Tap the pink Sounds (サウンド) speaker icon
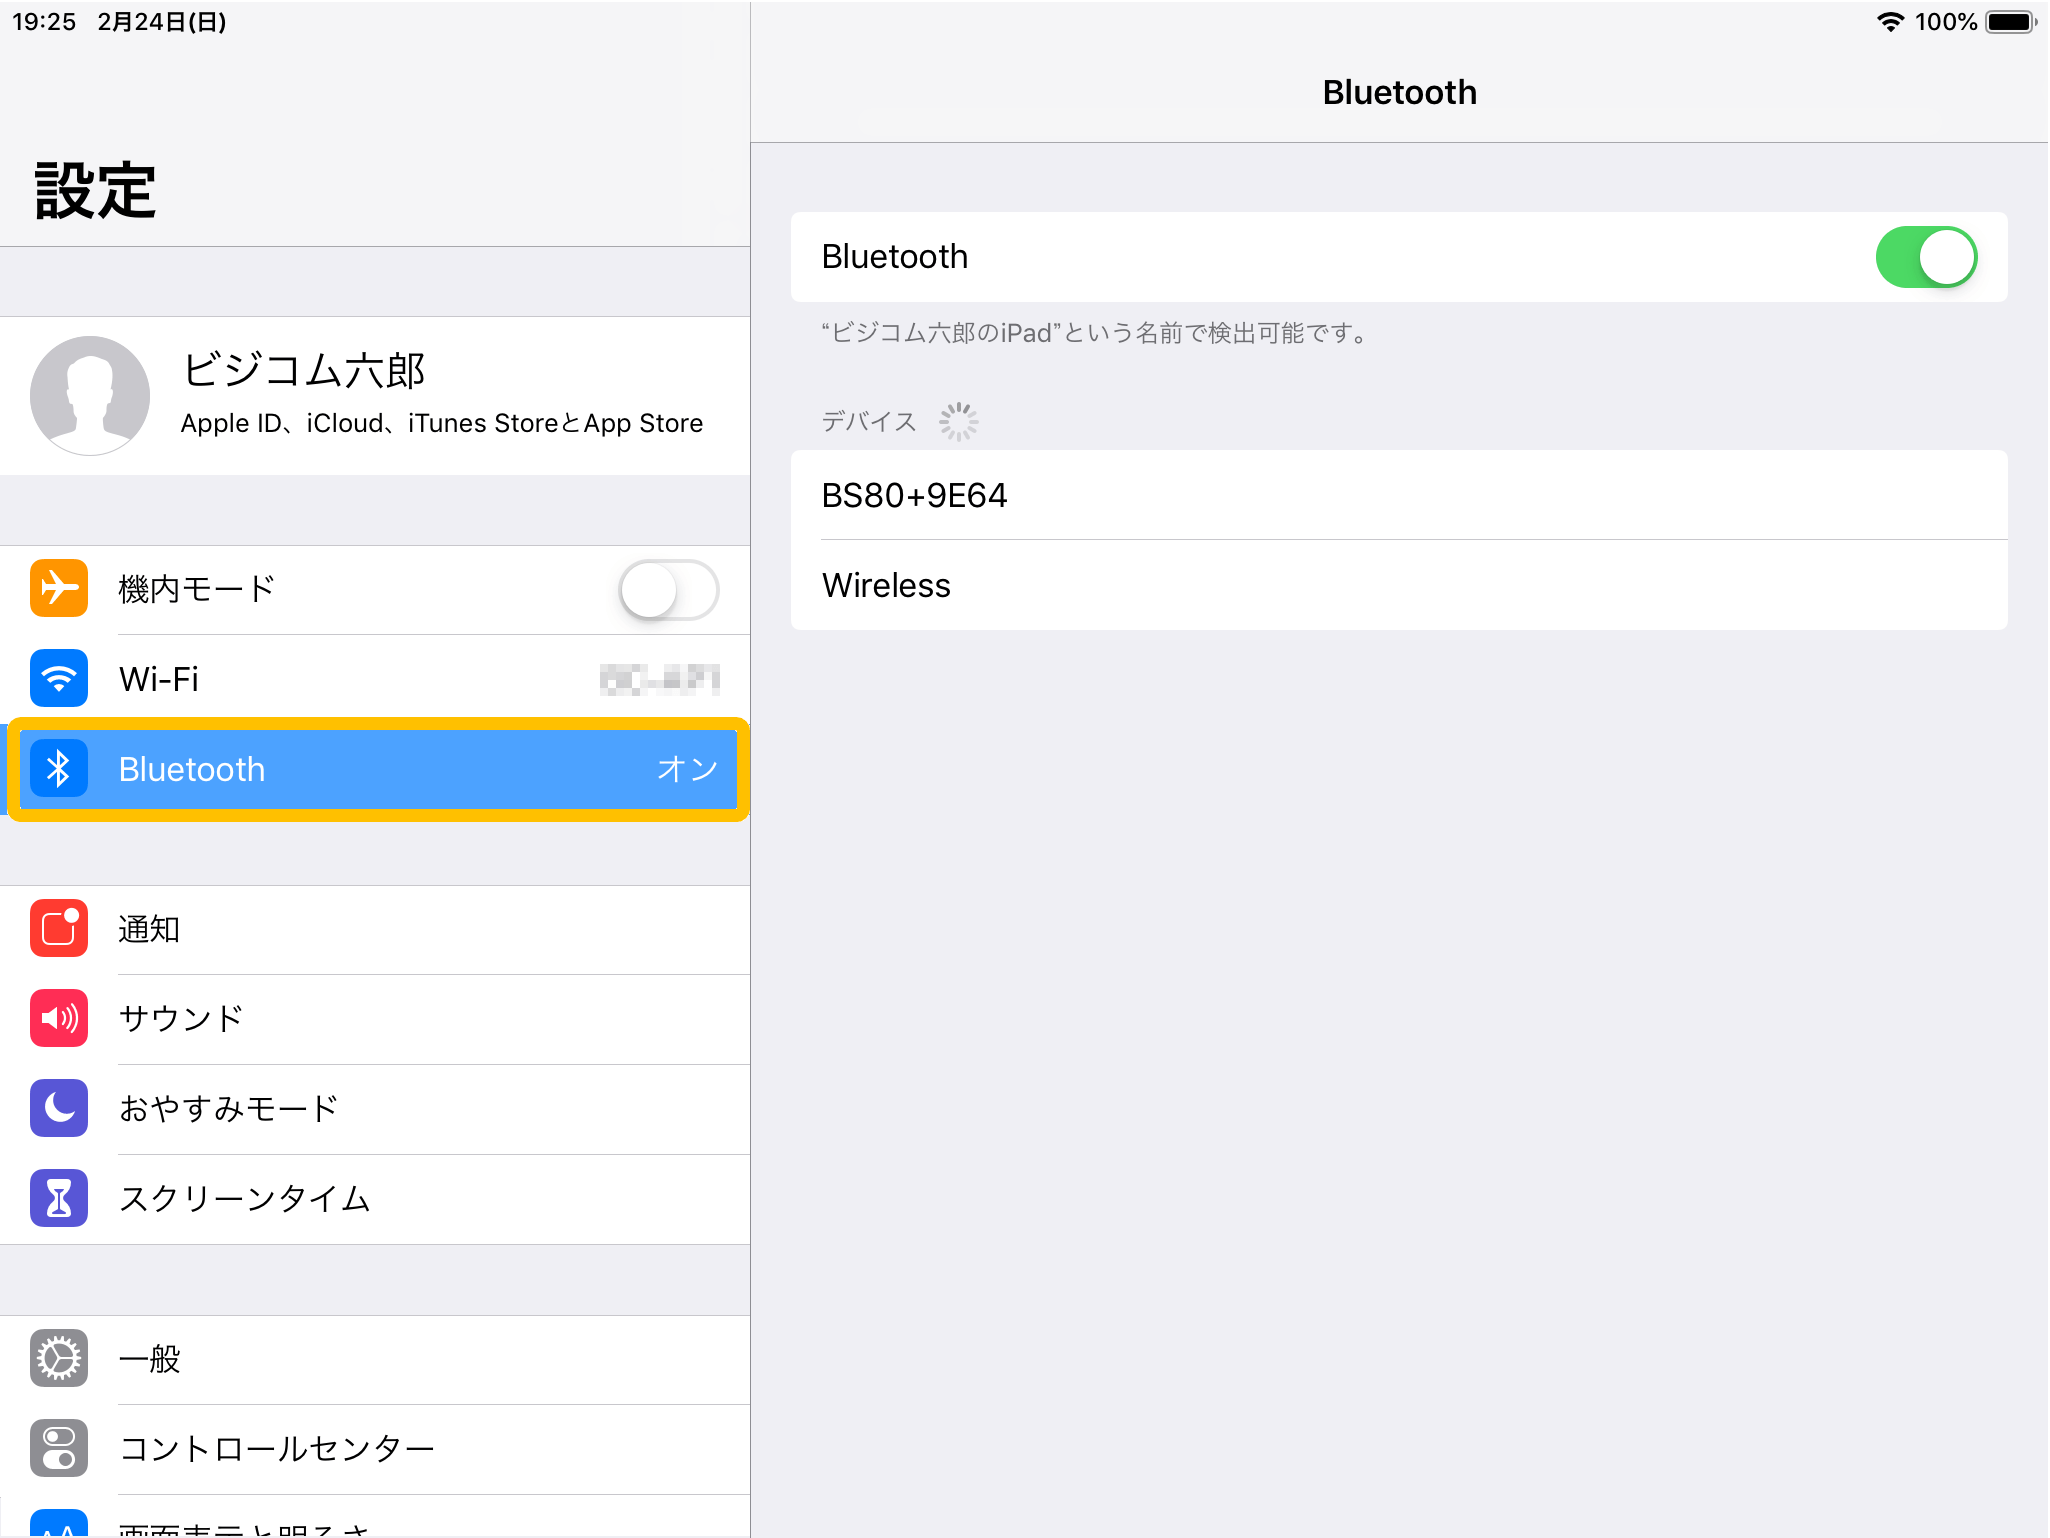 point(59,1018)
